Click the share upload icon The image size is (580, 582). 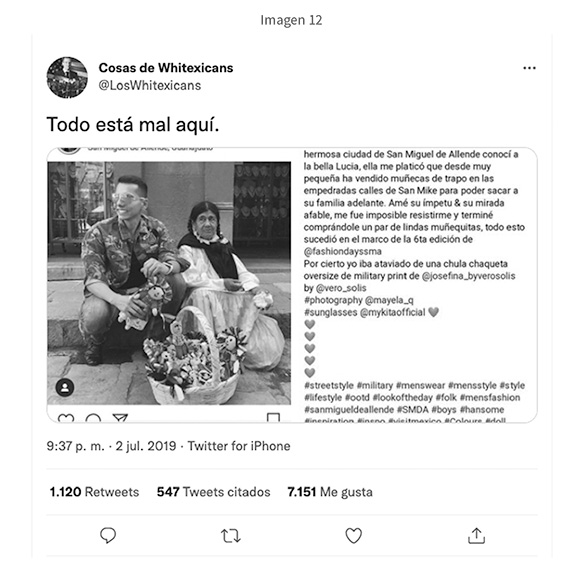[x=476, y=536]
